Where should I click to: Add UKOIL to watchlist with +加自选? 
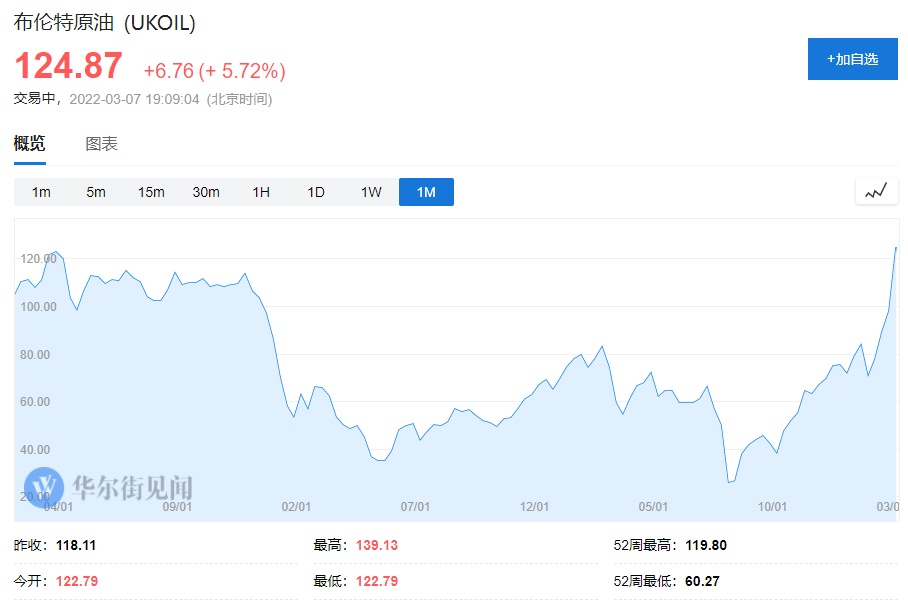coord(852,59)
